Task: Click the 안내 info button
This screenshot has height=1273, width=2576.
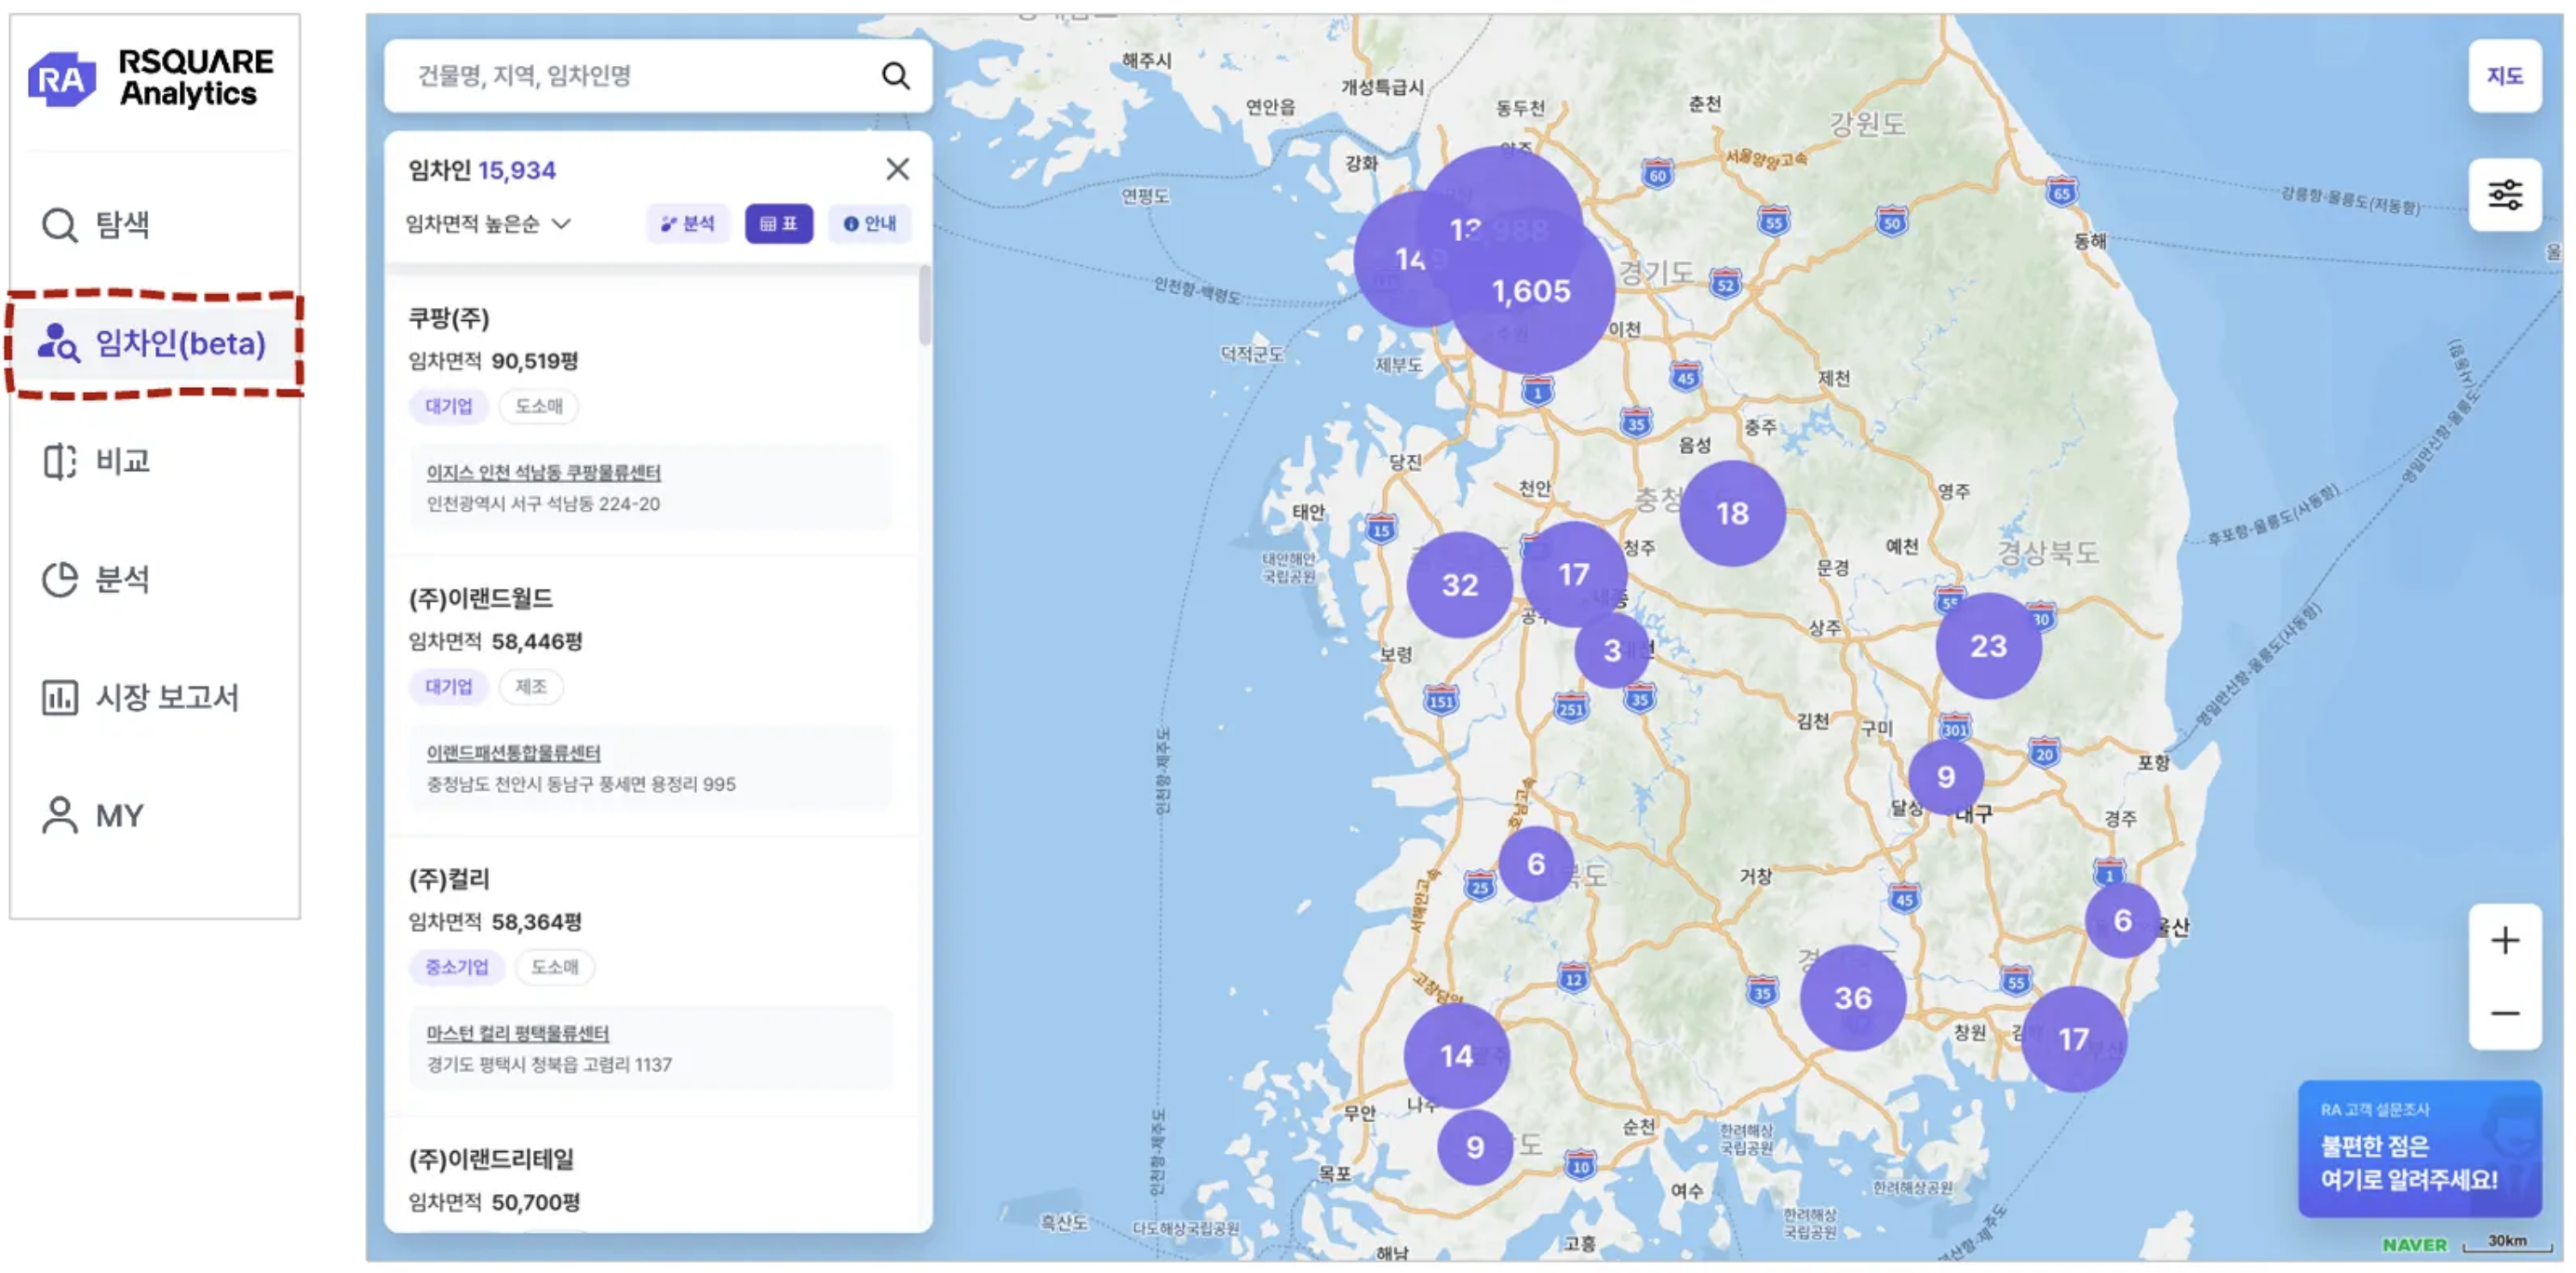Action: 869,224
